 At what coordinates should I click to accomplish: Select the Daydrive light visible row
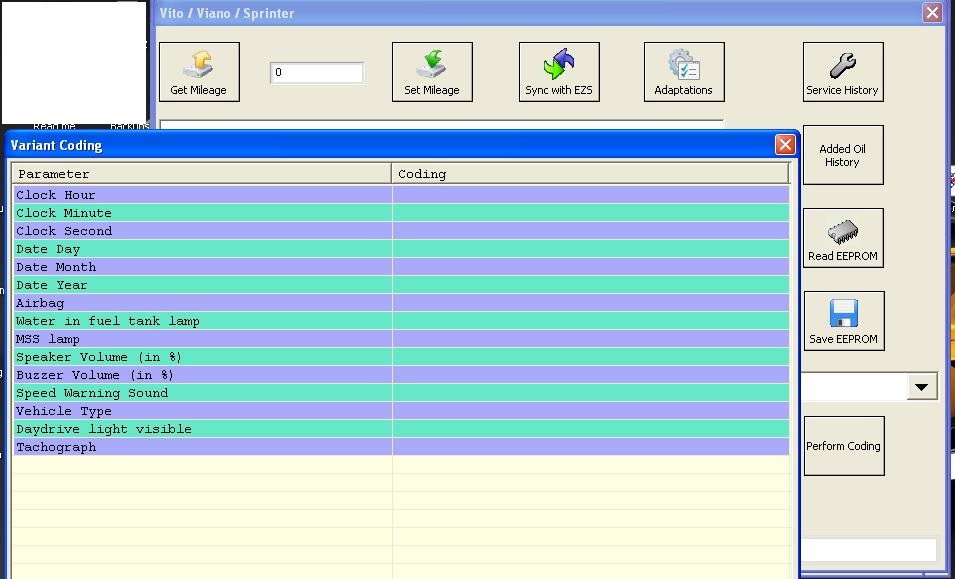pos(401,429)
